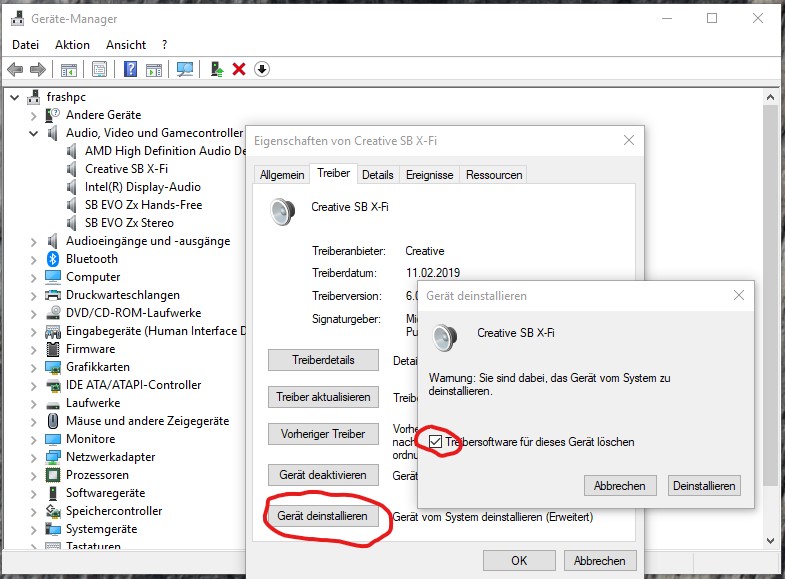Screen dimensions: 785x579
Task: Click the Treiberdetails button
Action: pyautogui.click(x=323, y=360)
